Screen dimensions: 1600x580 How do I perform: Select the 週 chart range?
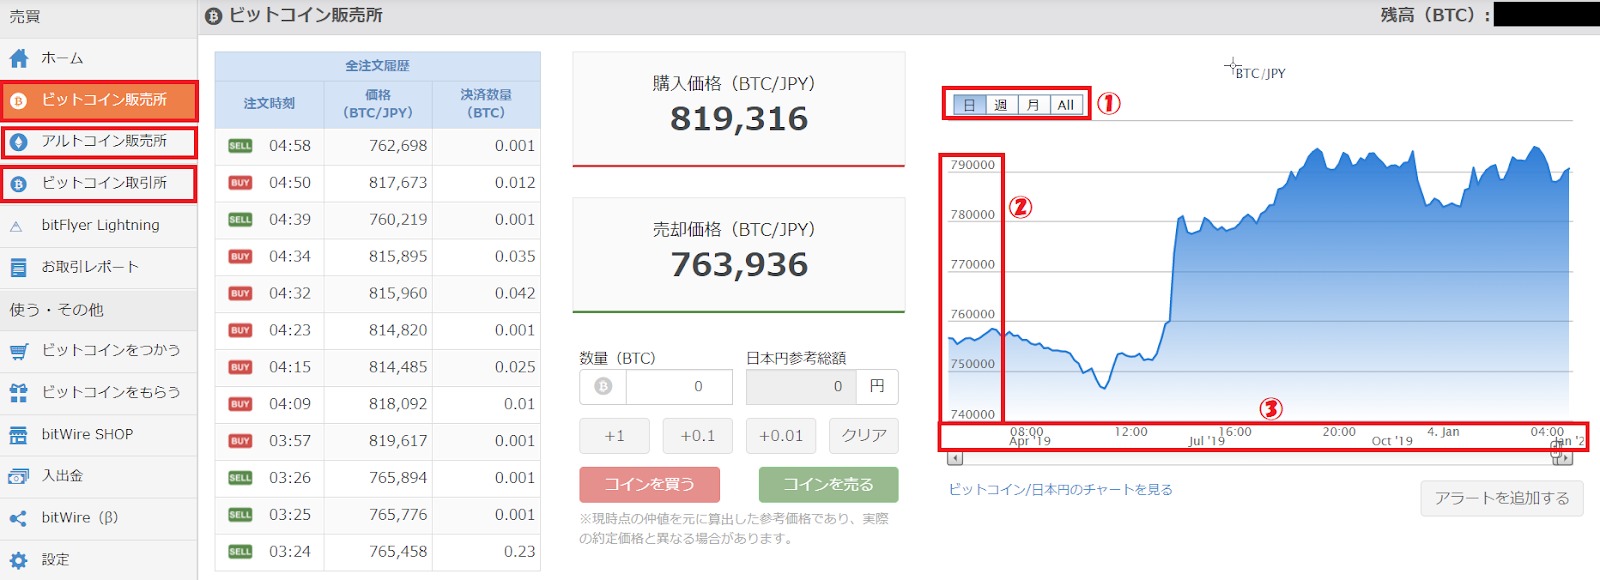pyautogui.click(x=1001, y=105)
